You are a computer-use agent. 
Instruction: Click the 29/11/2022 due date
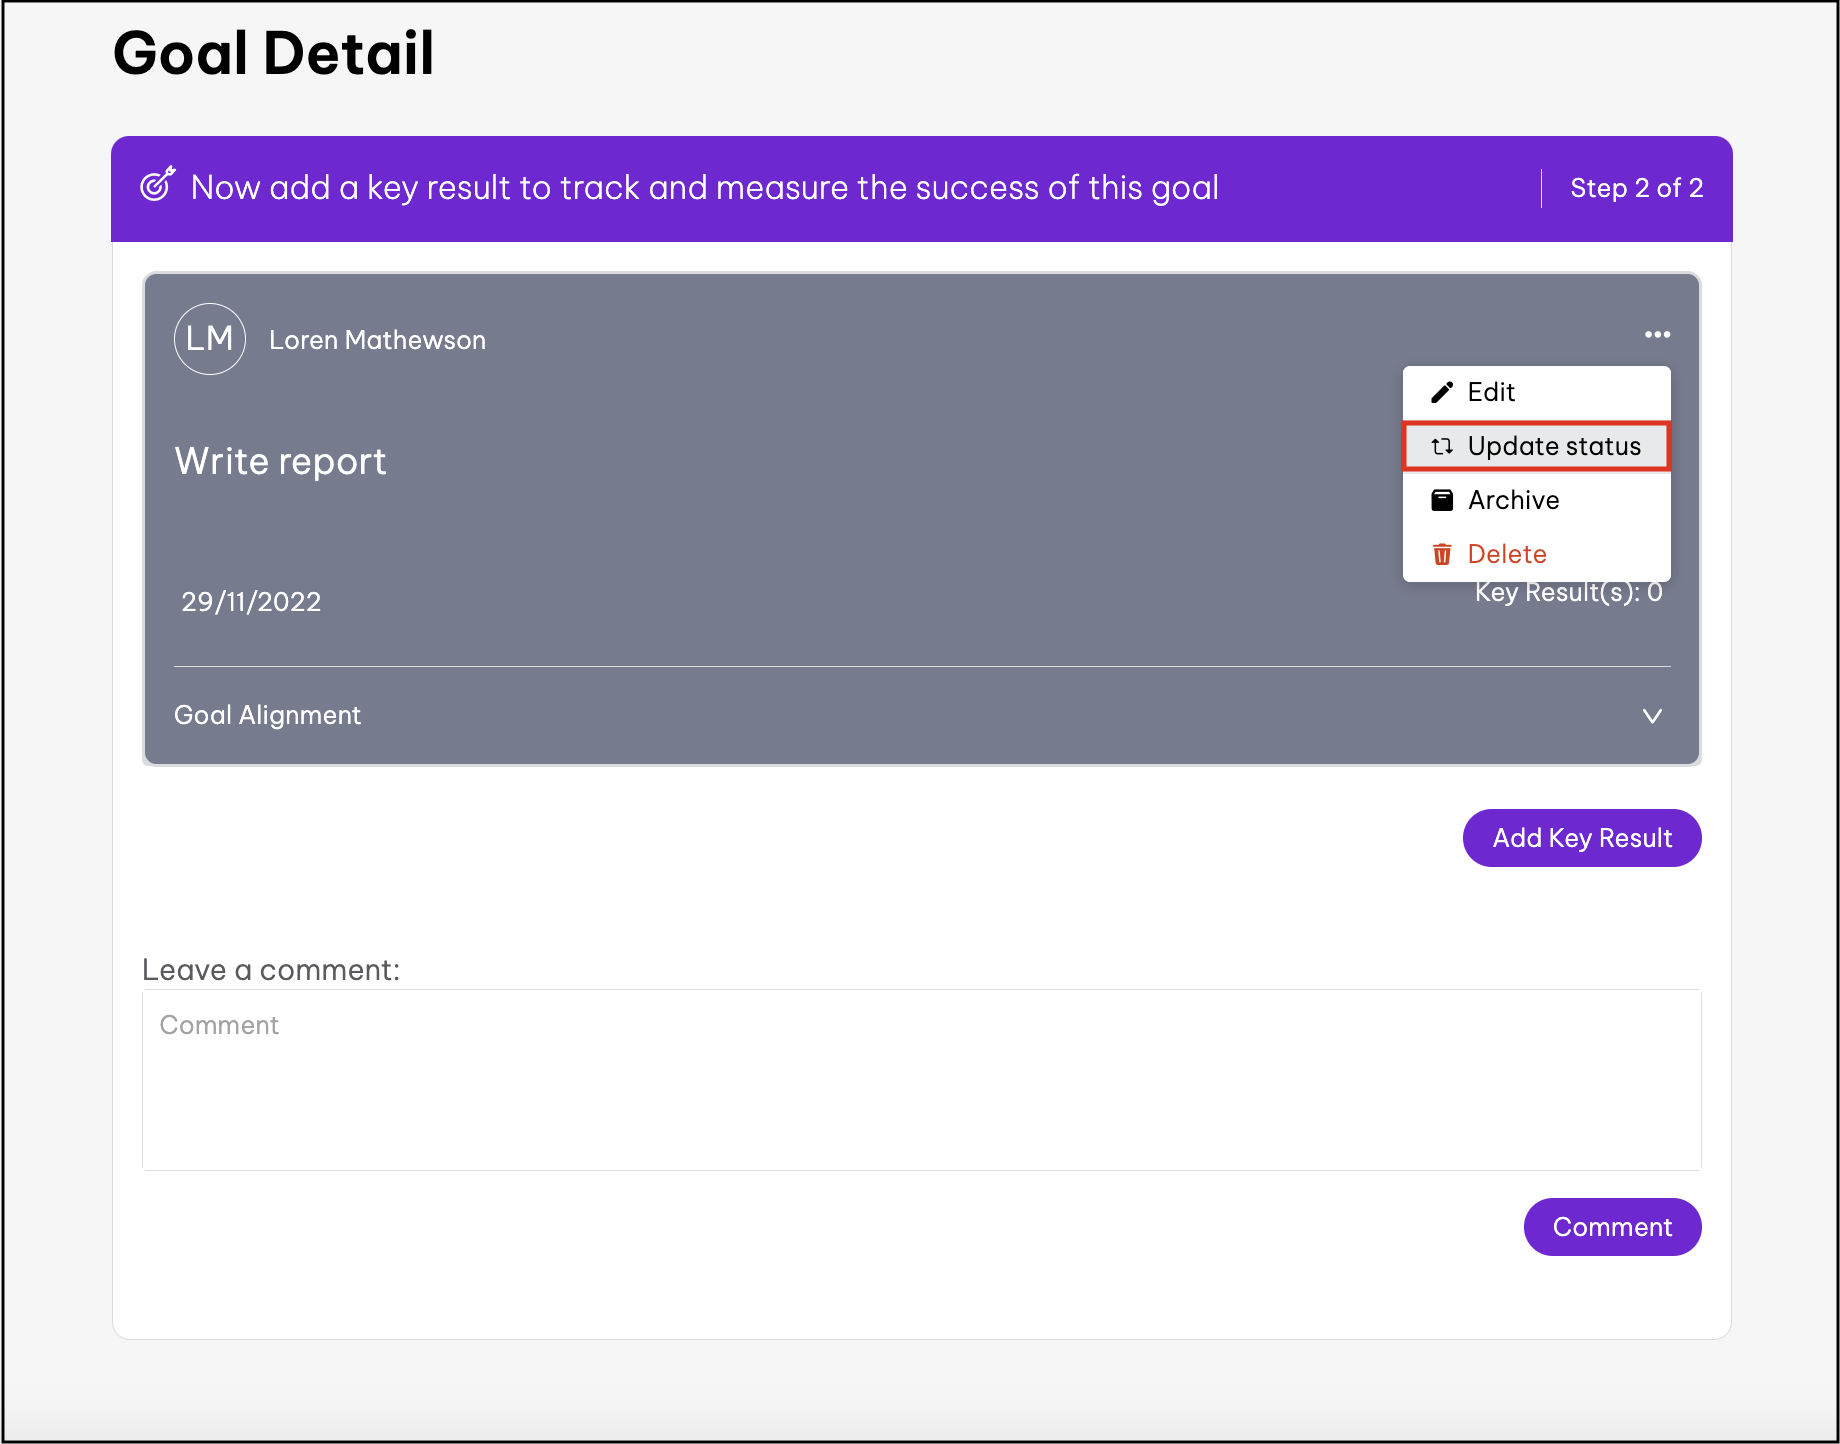251,602
